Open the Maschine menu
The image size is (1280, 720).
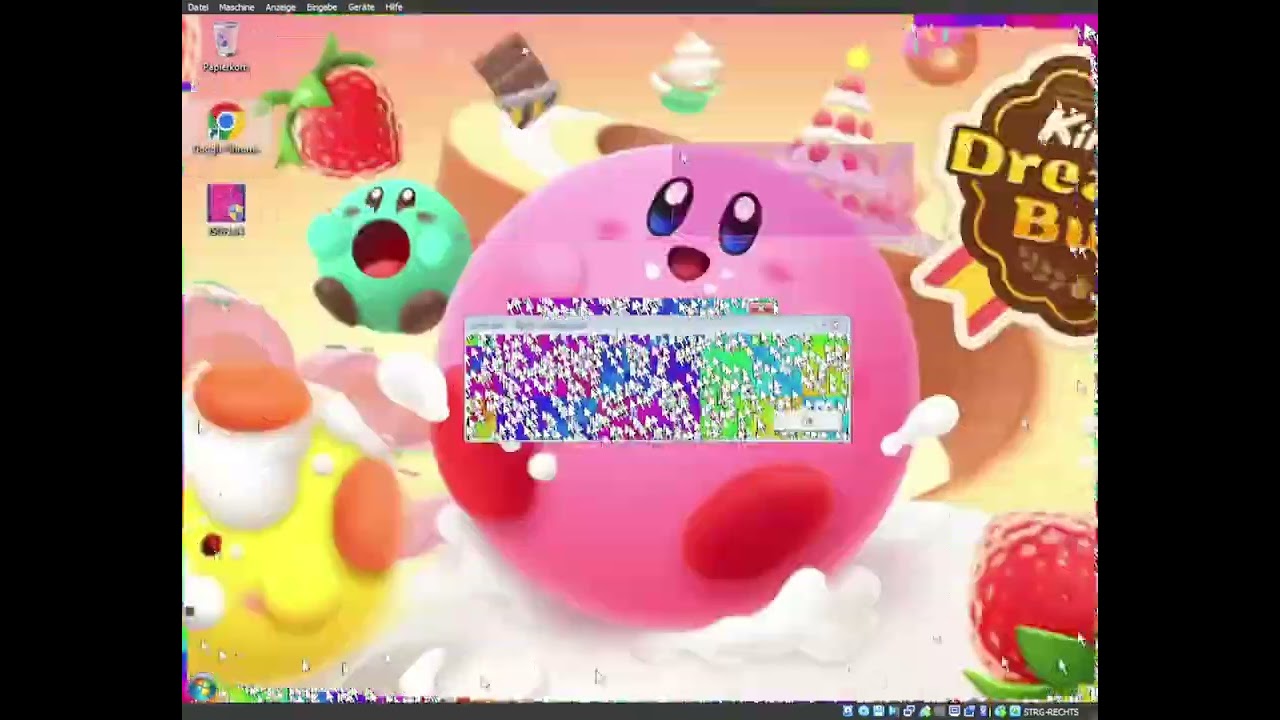(236, 7)
